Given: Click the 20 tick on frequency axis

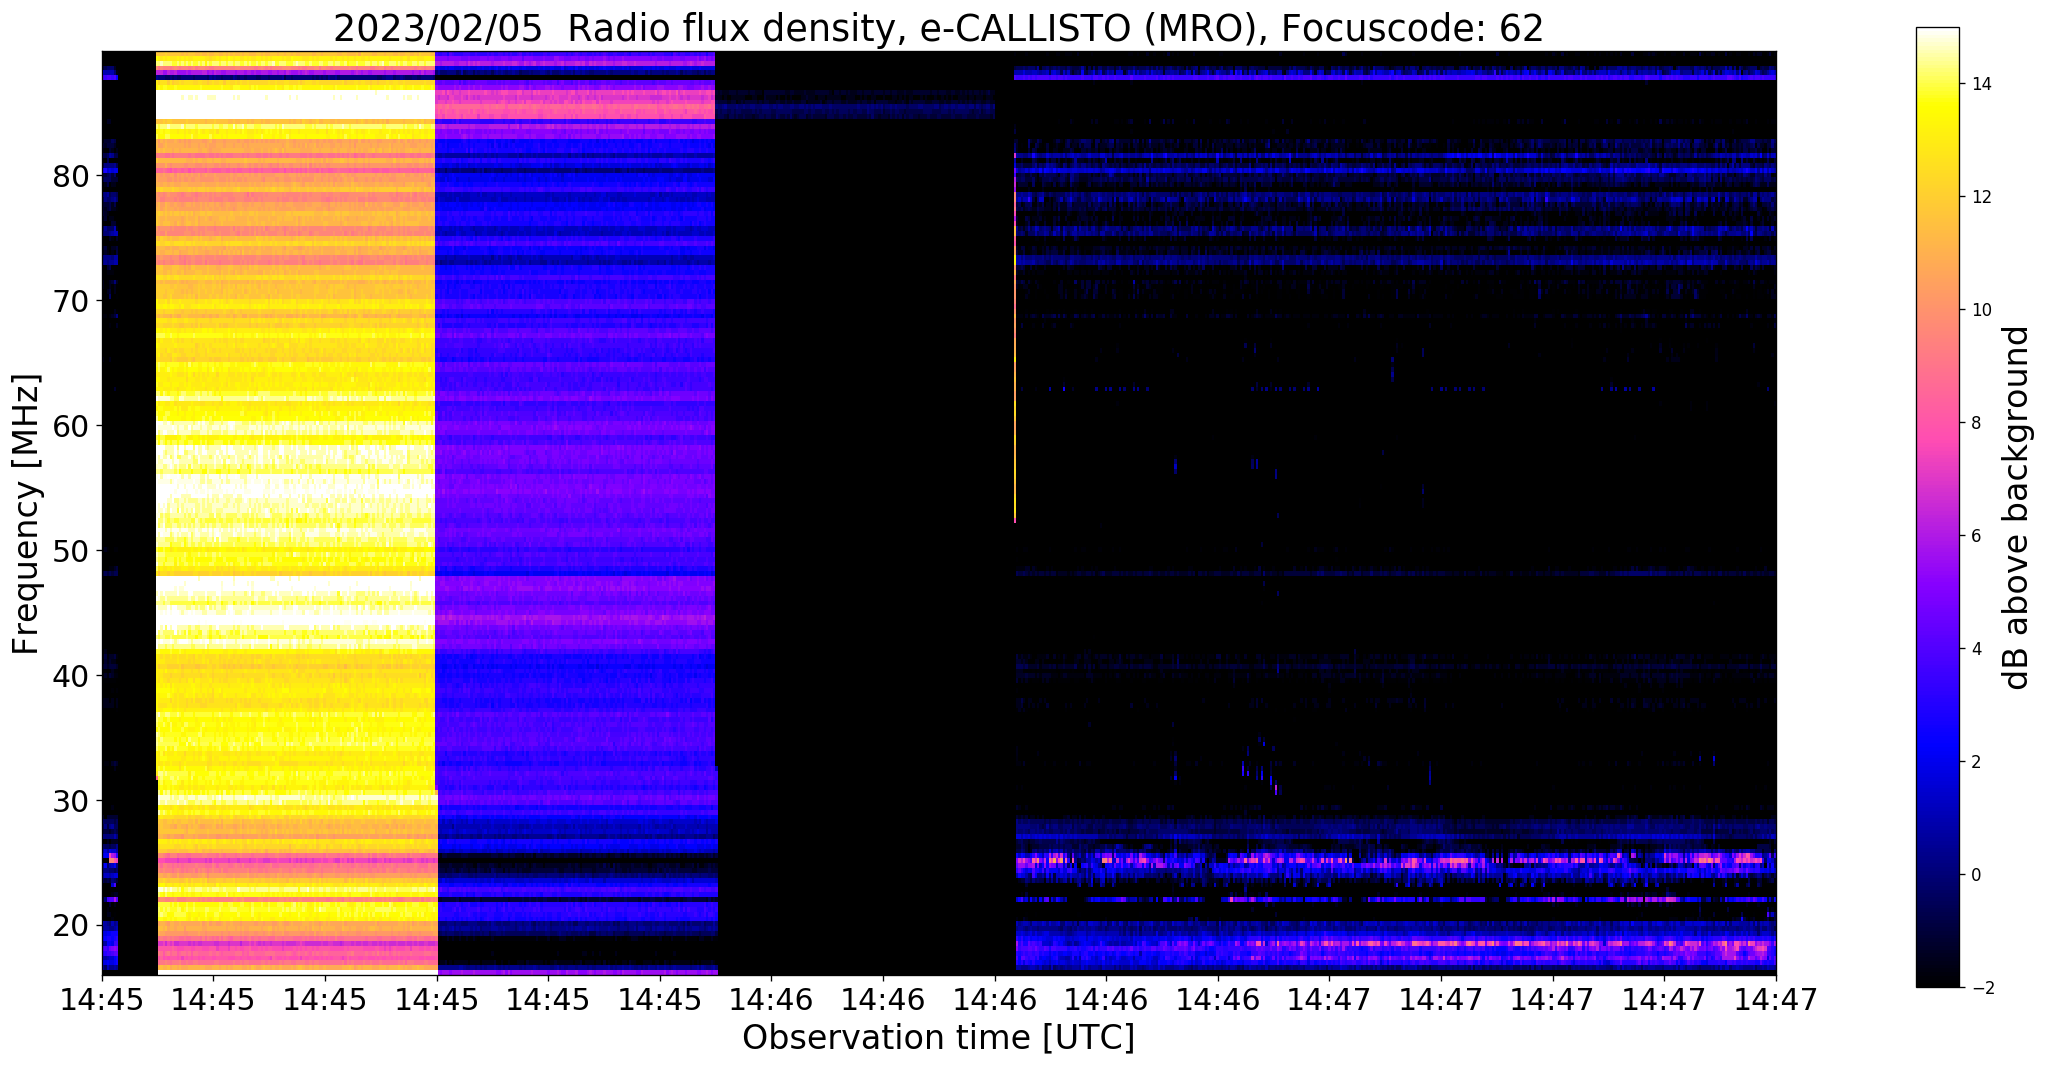Looking at the screenshot, I should coord(71,926).
